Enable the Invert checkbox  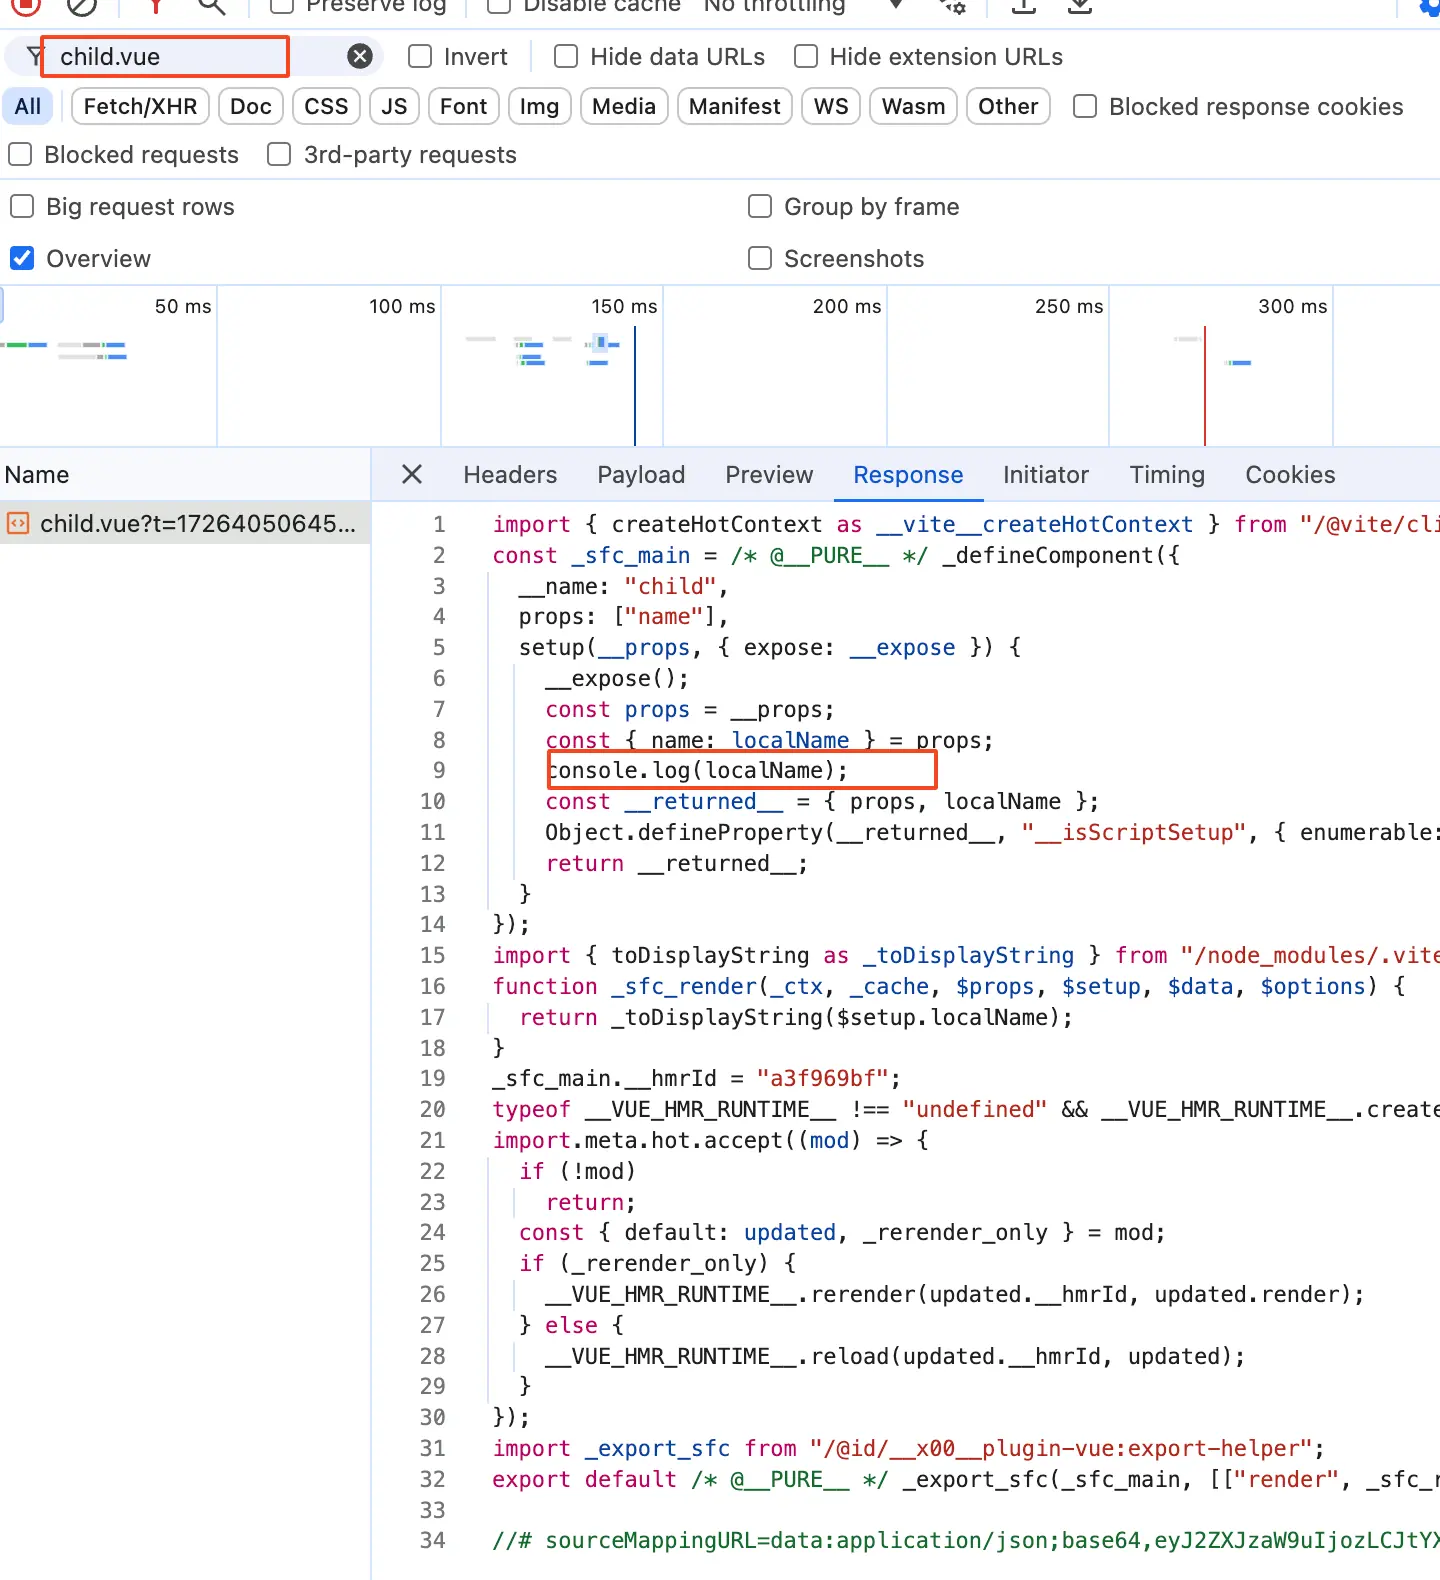point(421,57)
